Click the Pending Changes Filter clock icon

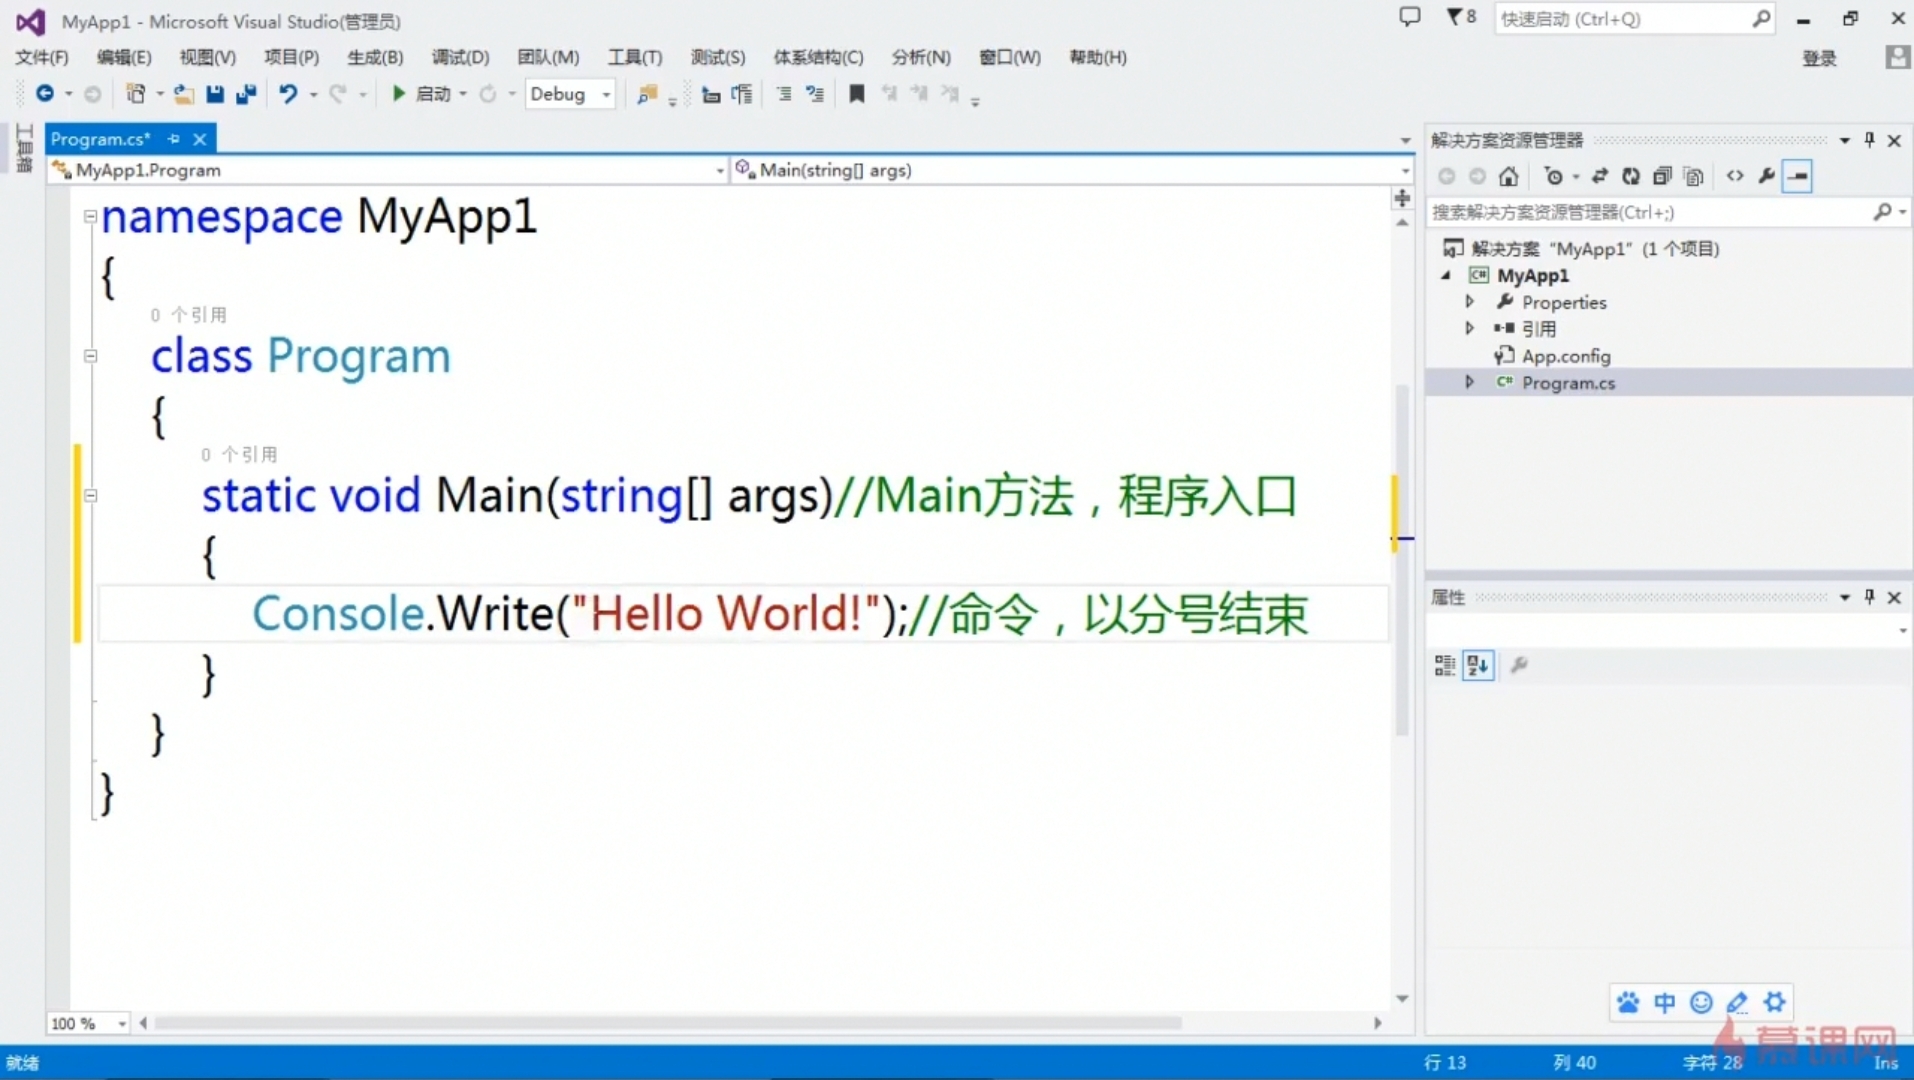tap(1553, 177)
